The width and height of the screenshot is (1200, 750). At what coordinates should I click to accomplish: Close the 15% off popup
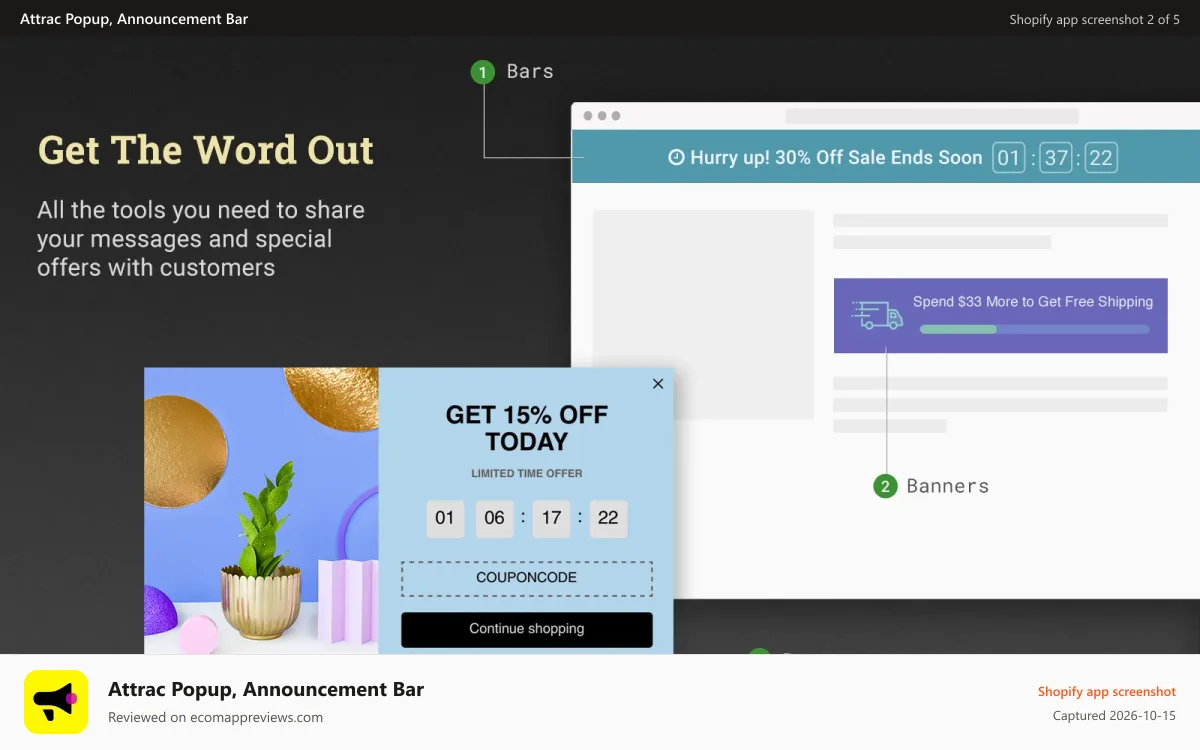pos(657,383)
